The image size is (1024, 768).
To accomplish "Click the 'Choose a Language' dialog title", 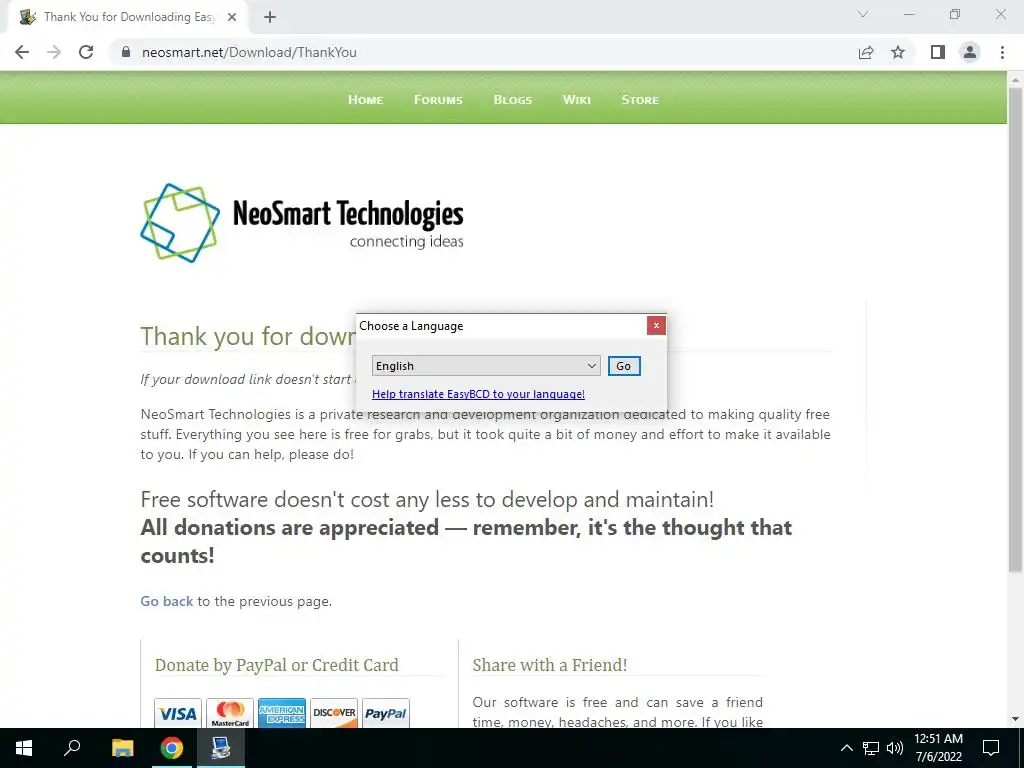I will (411, 326).
